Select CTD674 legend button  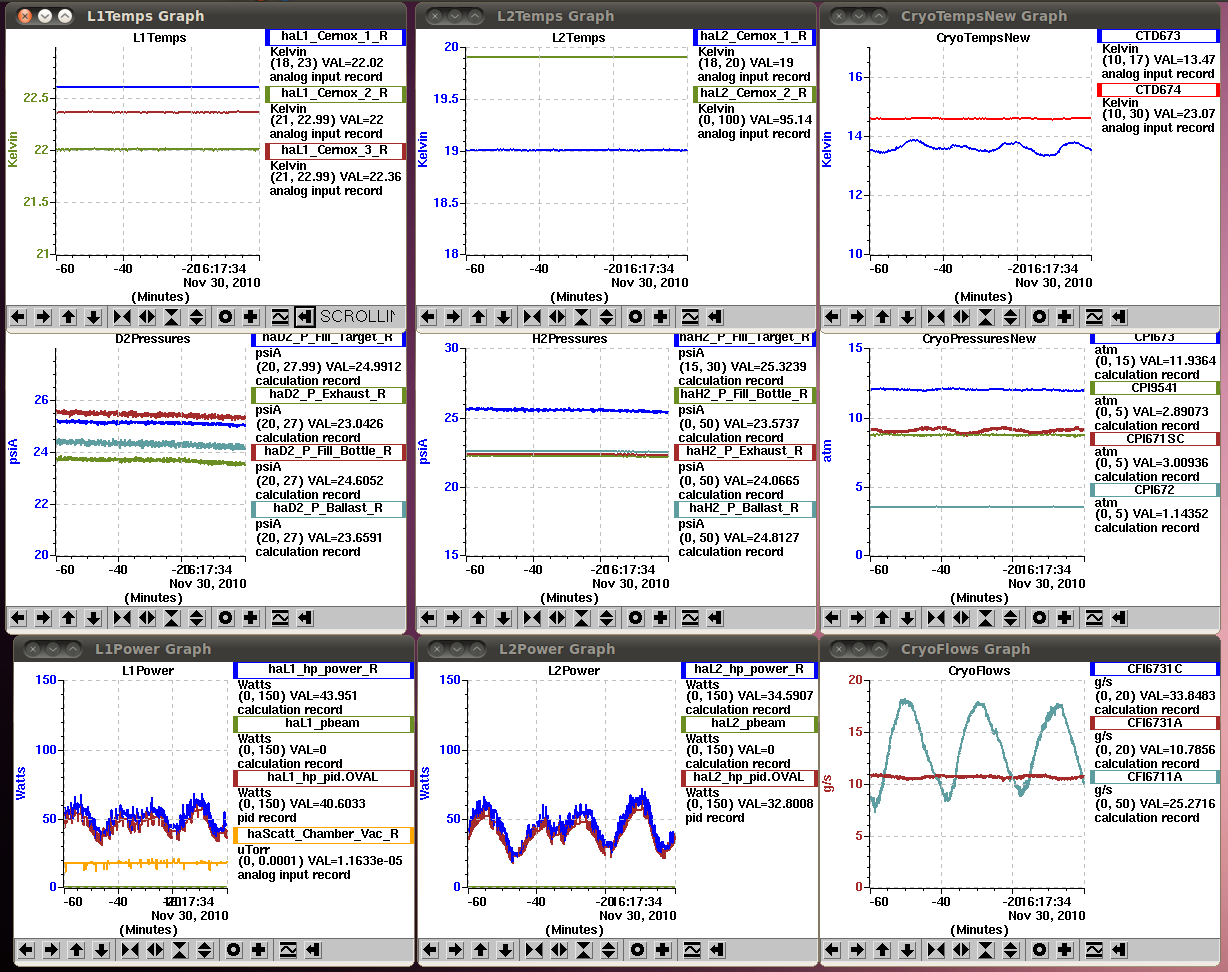[1157, 89]
